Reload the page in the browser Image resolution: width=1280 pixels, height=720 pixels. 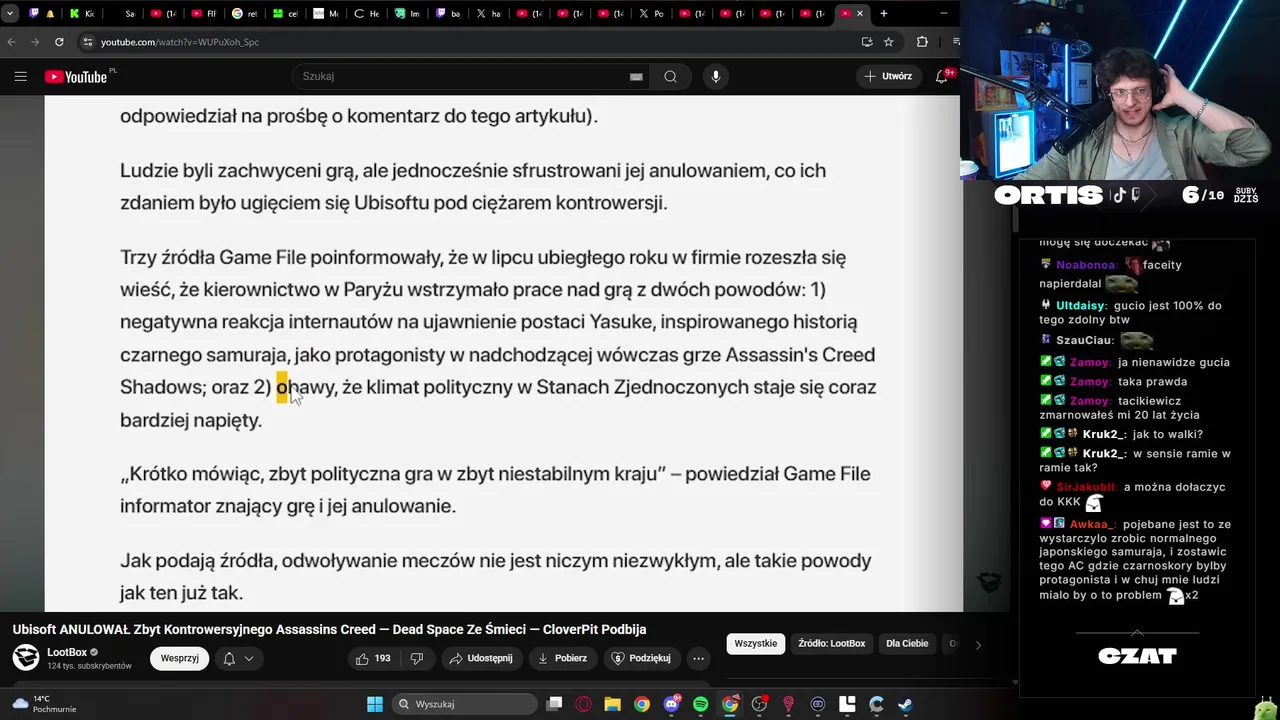(59, 42)
